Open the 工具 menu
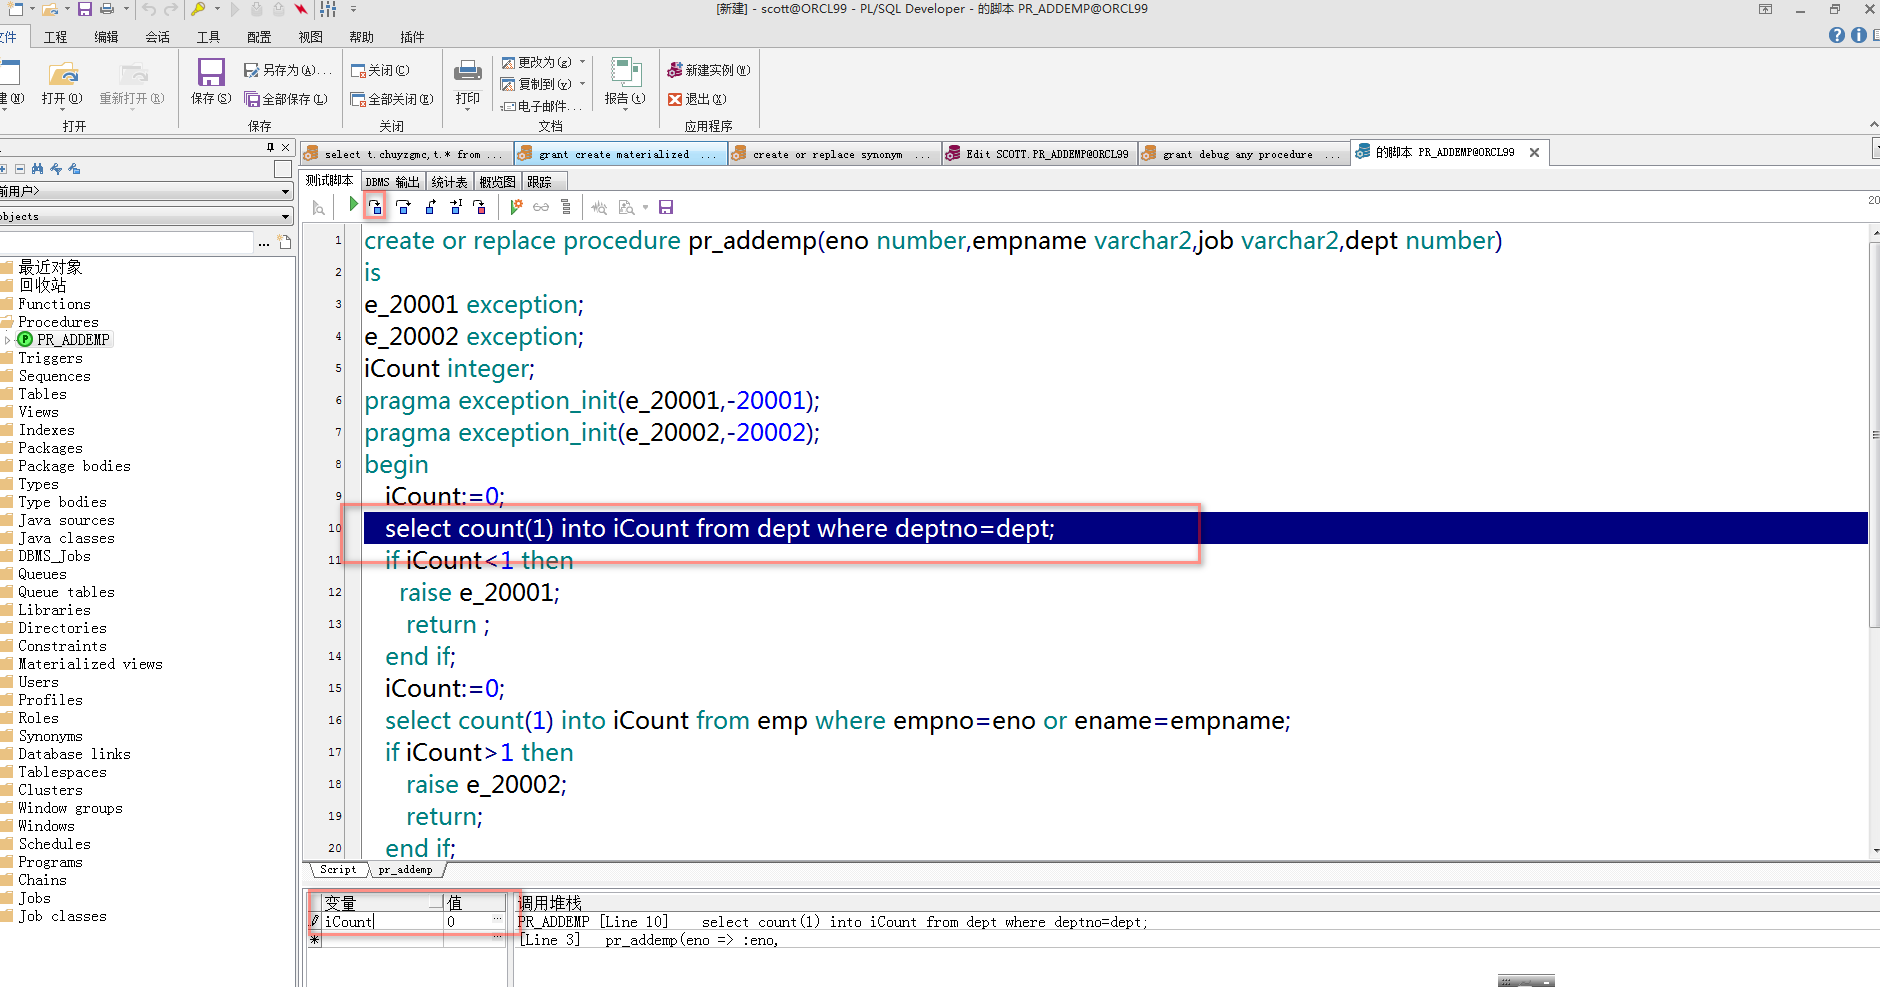Viewport: 1880px width, 987px height. (208, 37)
